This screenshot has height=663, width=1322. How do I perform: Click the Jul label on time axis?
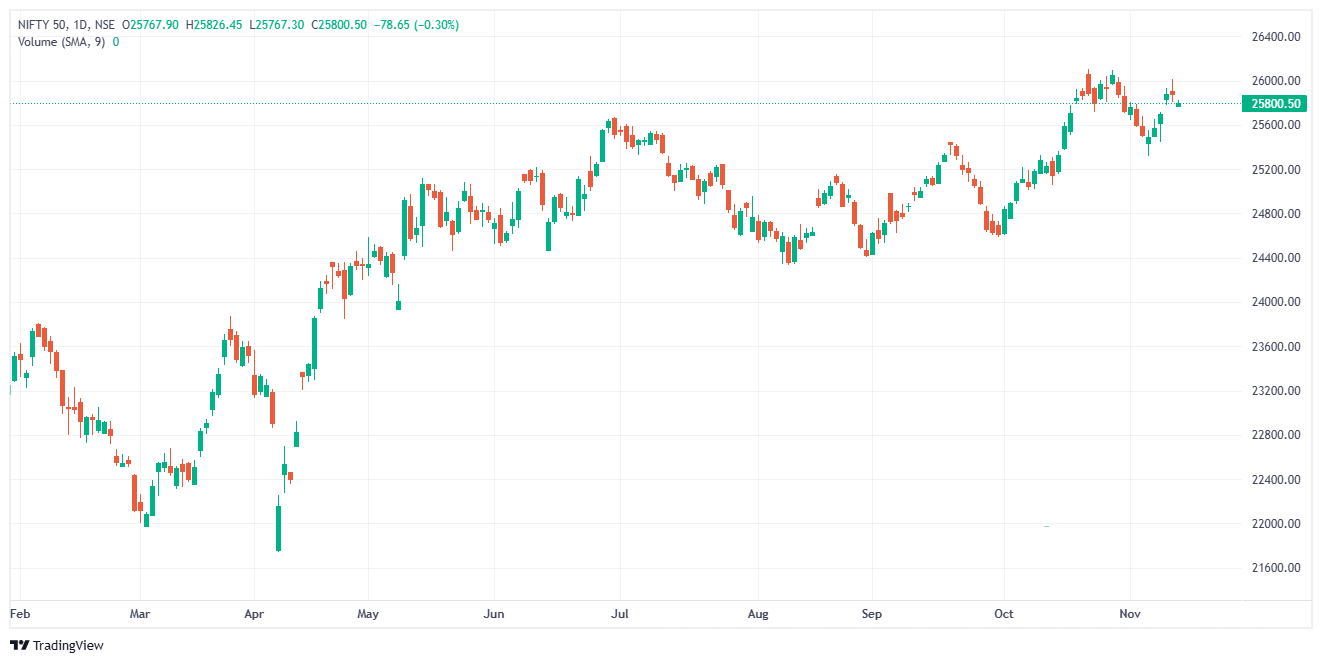[620, 614]
